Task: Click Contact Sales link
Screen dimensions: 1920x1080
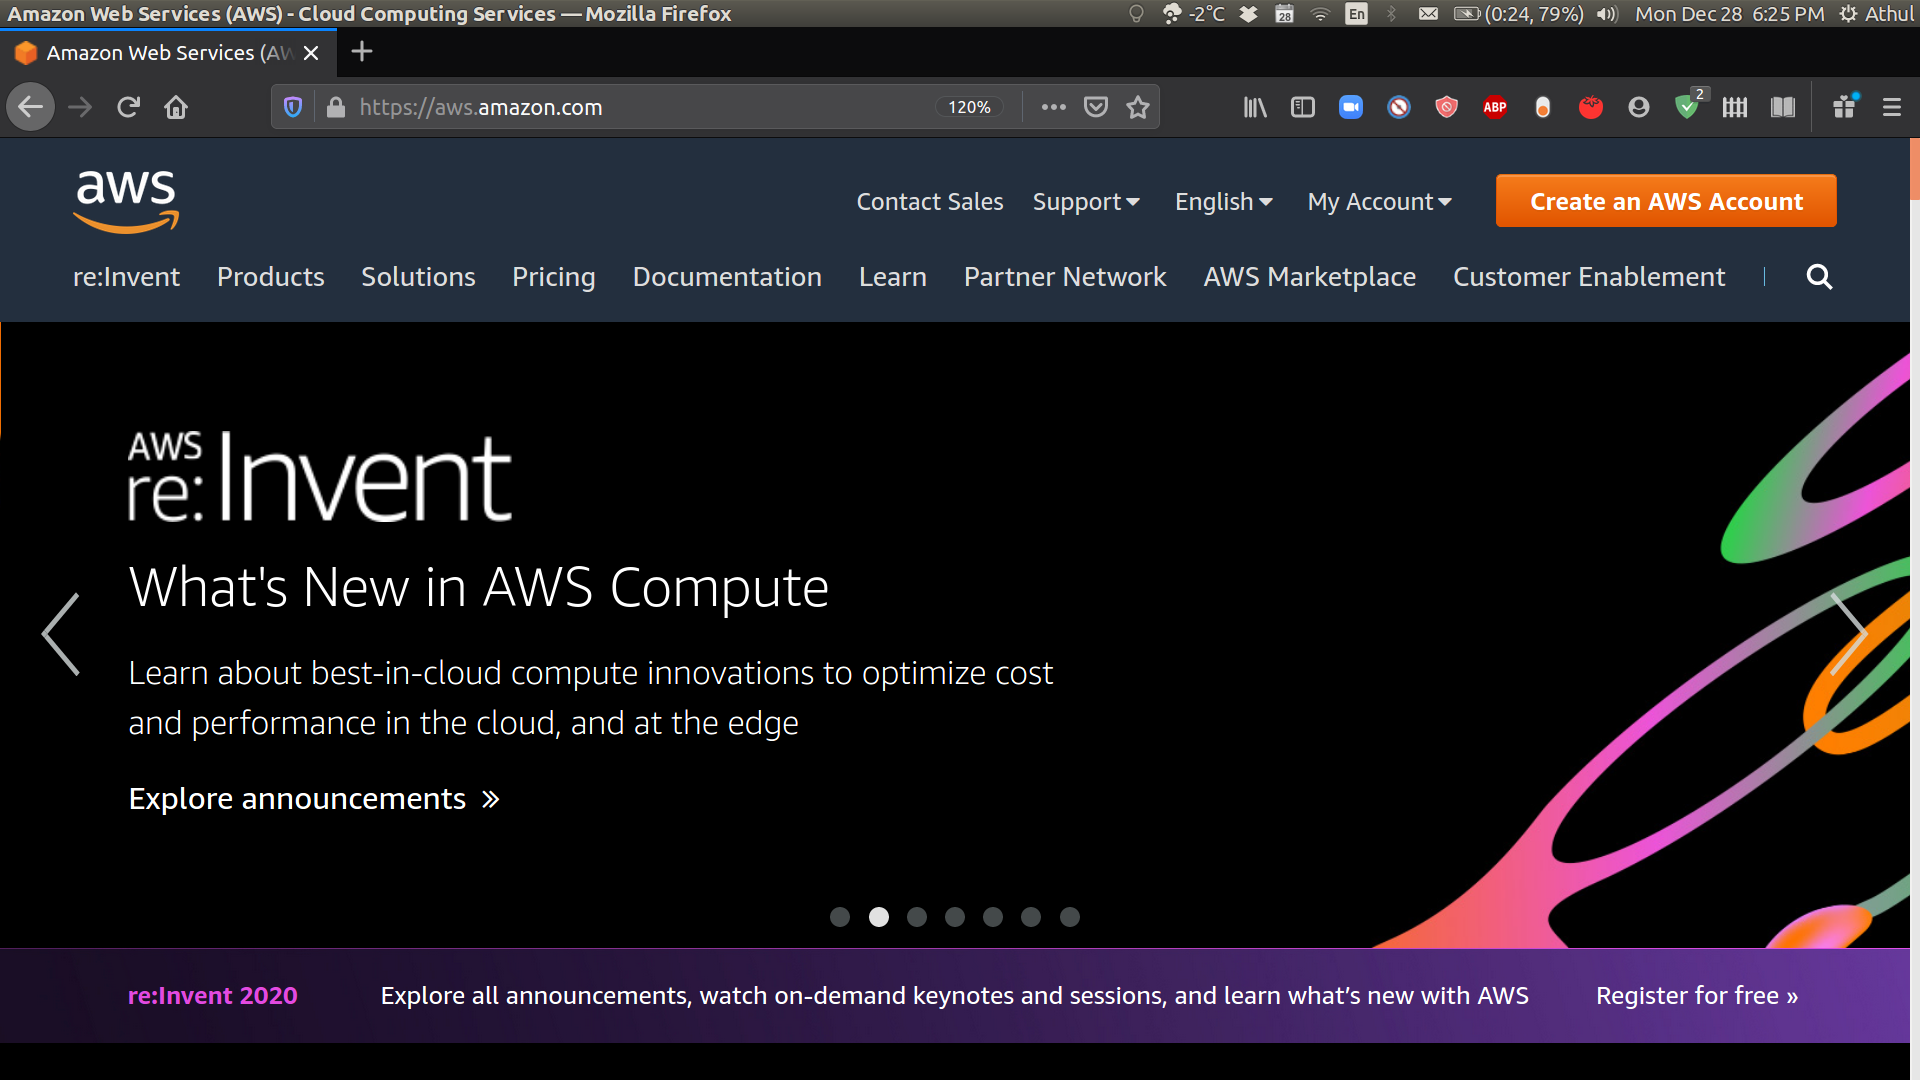Action: [x=930, y=202]
